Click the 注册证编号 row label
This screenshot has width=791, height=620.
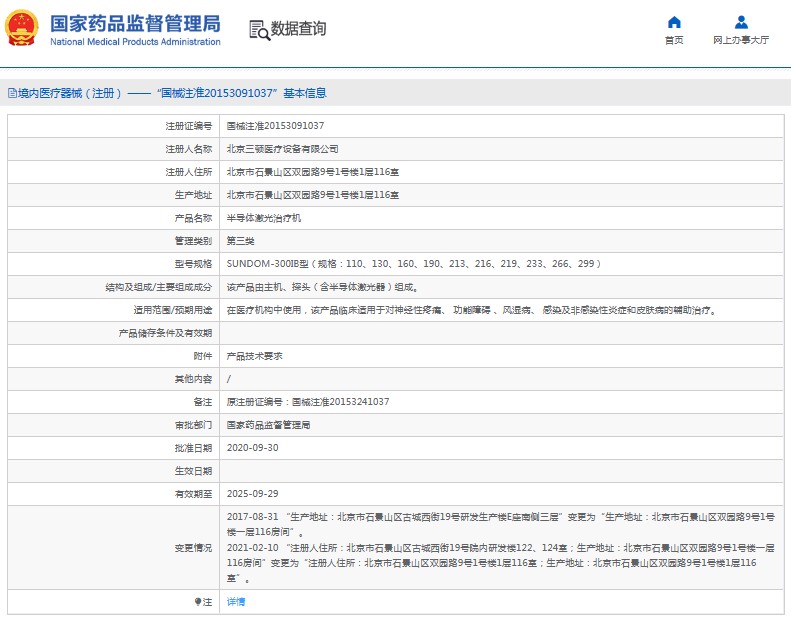tap(189, 126)
